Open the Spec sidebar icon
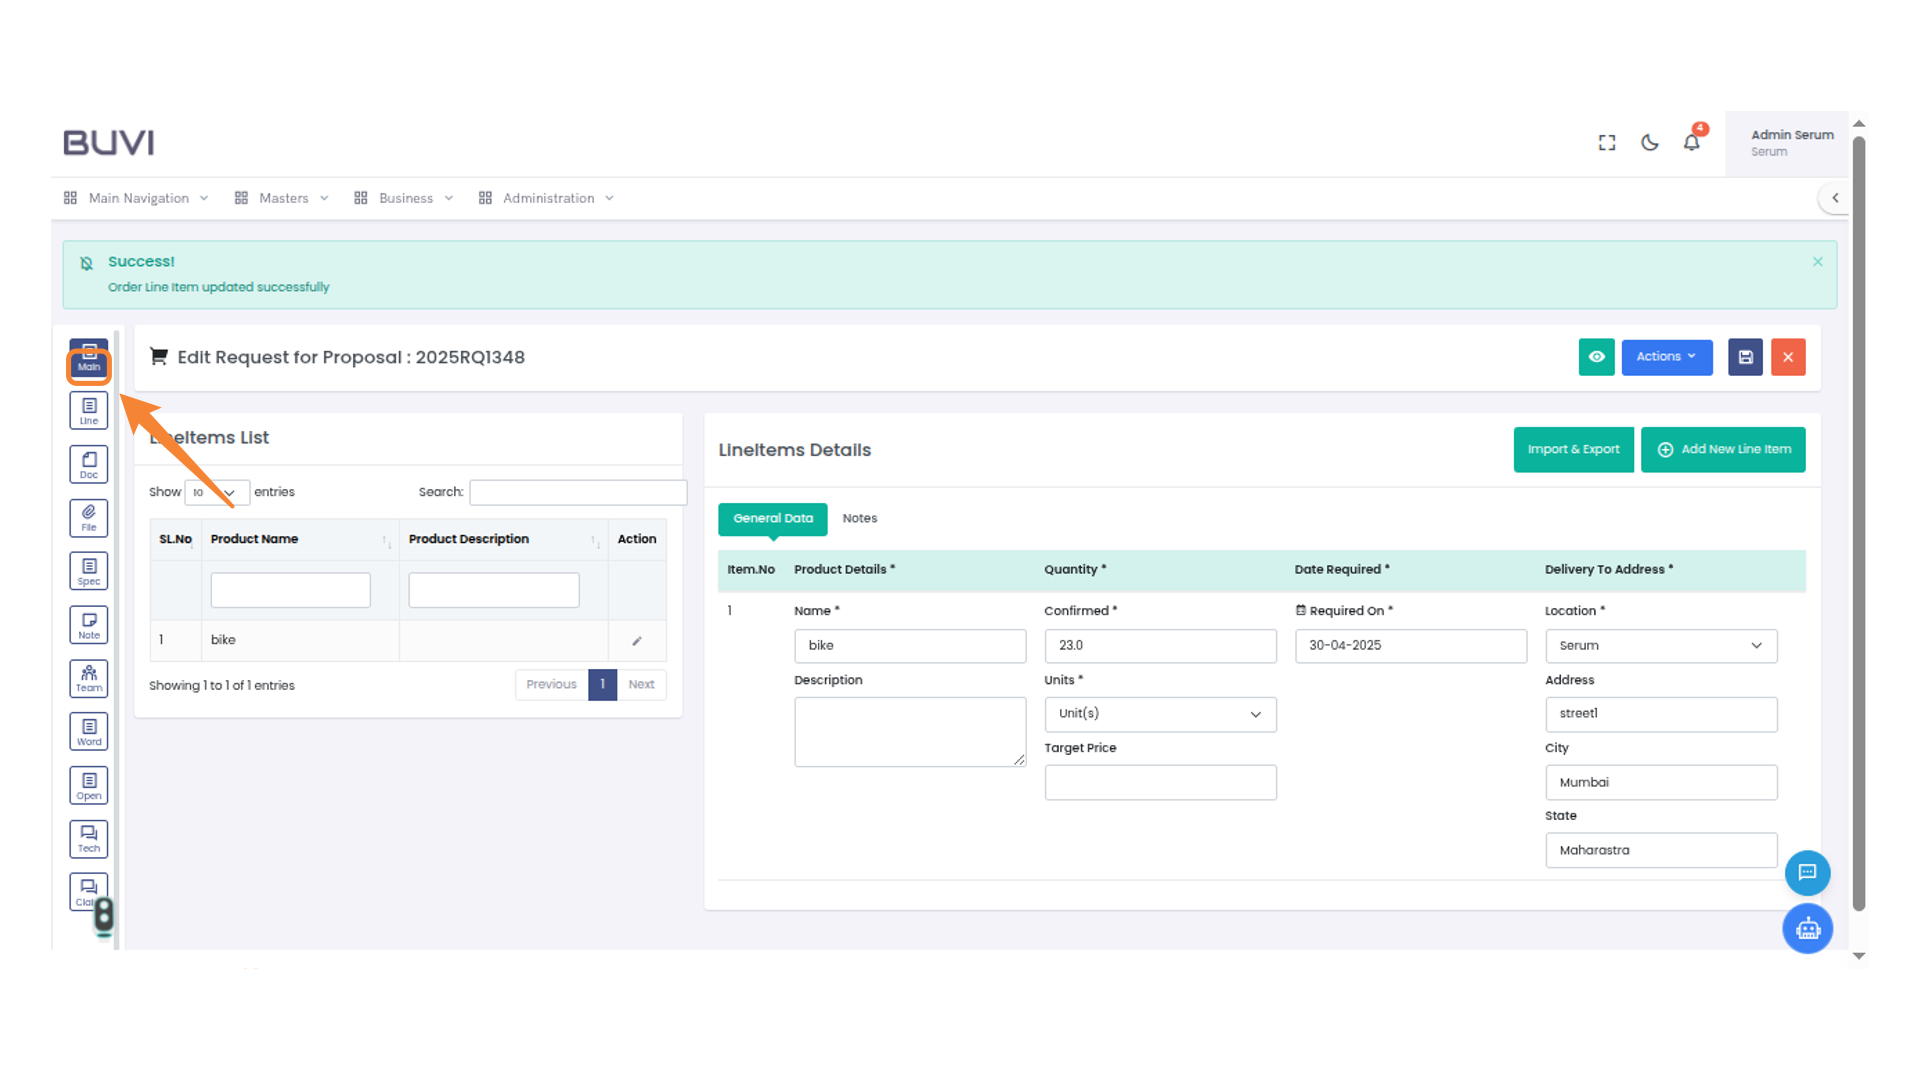The image size is (1920, 1080). (89, 571)
